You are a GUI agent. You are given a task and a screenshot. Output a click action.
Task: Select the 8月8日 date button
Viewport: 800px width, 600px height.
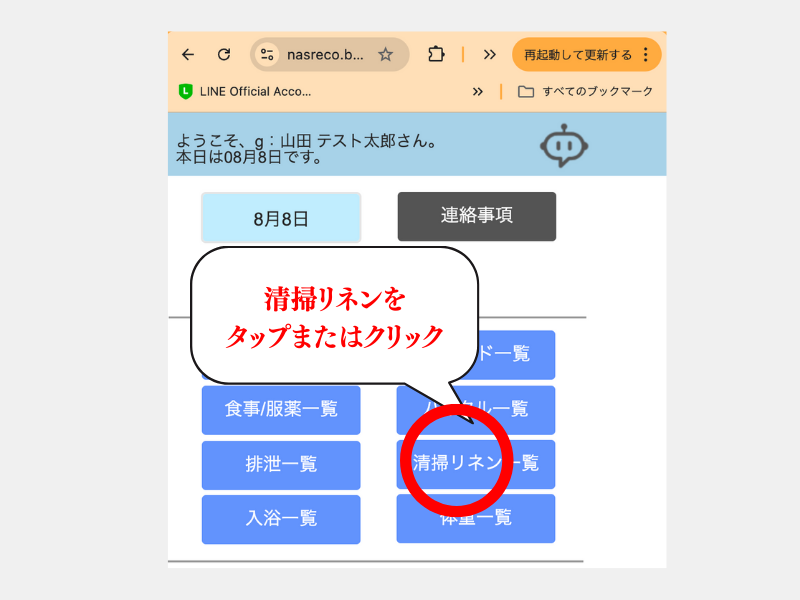point(281,218)
